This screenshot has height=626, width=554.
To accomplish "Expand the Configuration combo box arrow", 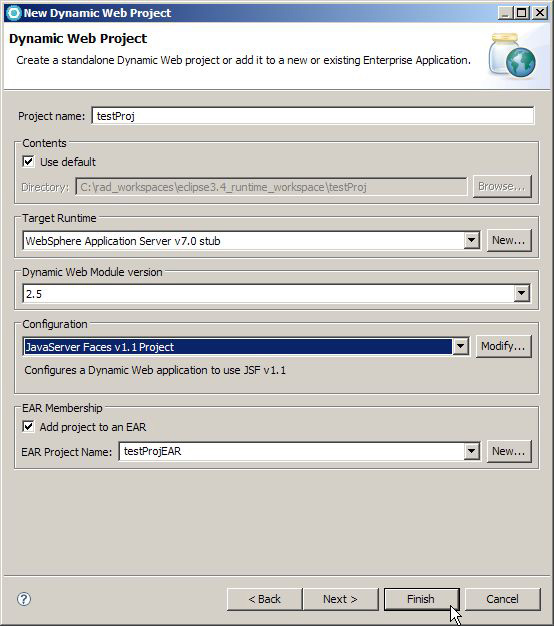I will click(461, 346).
